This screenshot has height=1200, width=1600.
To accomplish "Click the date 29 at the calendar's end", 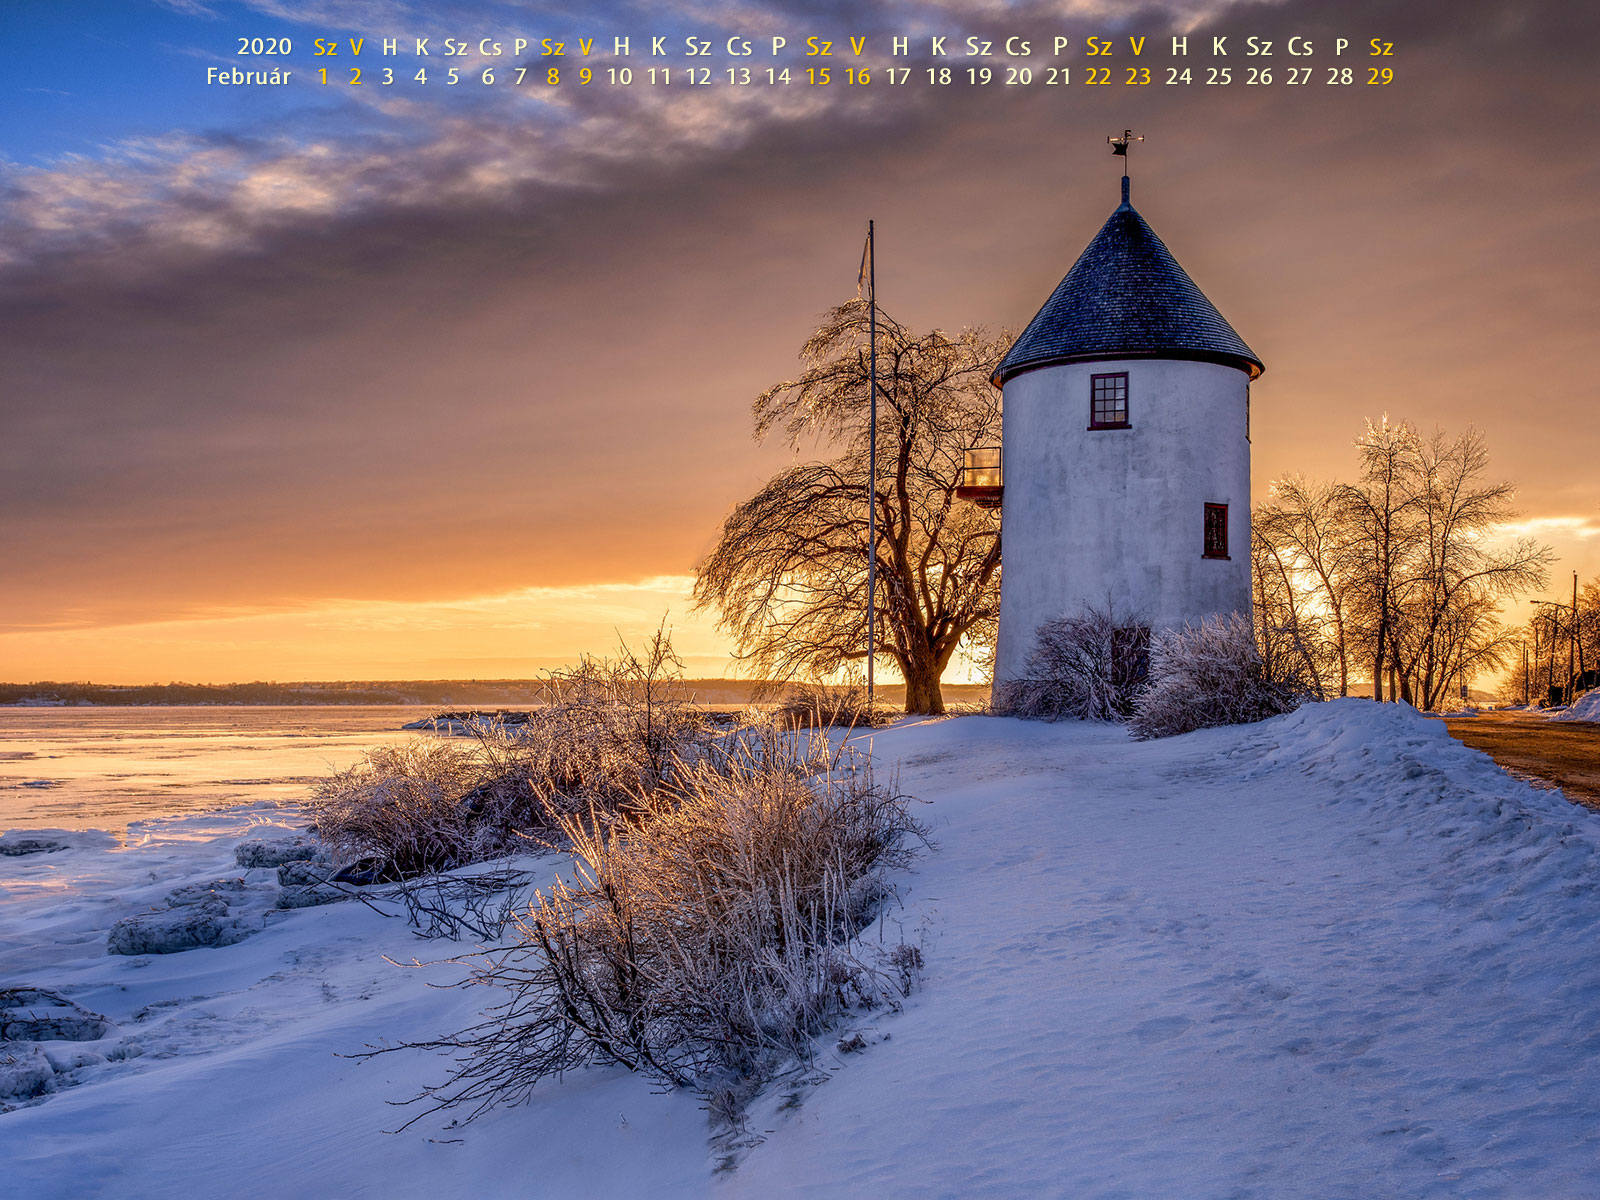I will (1380, 74).
